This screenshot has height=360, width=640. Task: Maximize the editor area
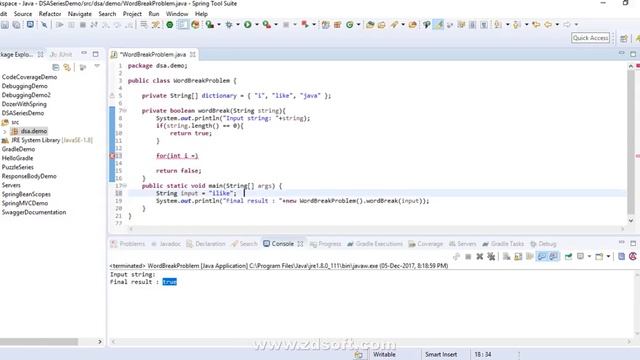[633, 54]
